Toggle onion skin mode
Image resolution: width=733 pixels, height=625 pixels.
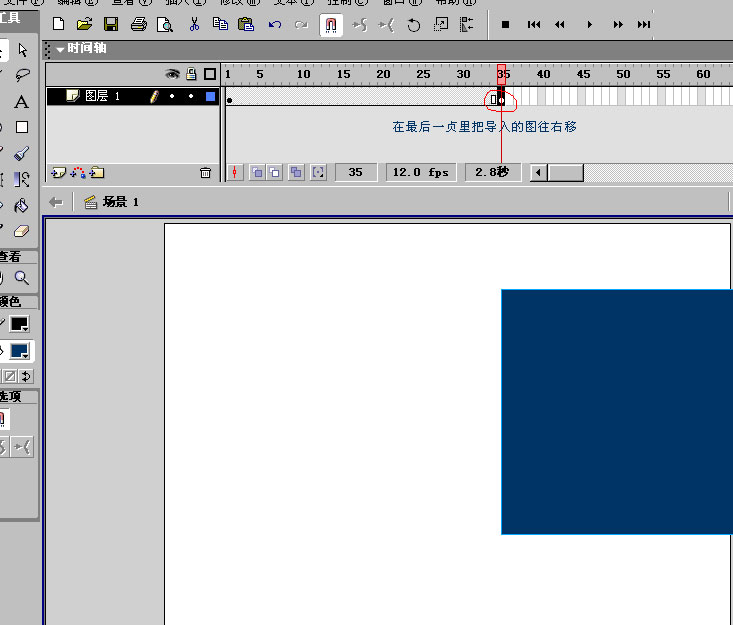257,172
